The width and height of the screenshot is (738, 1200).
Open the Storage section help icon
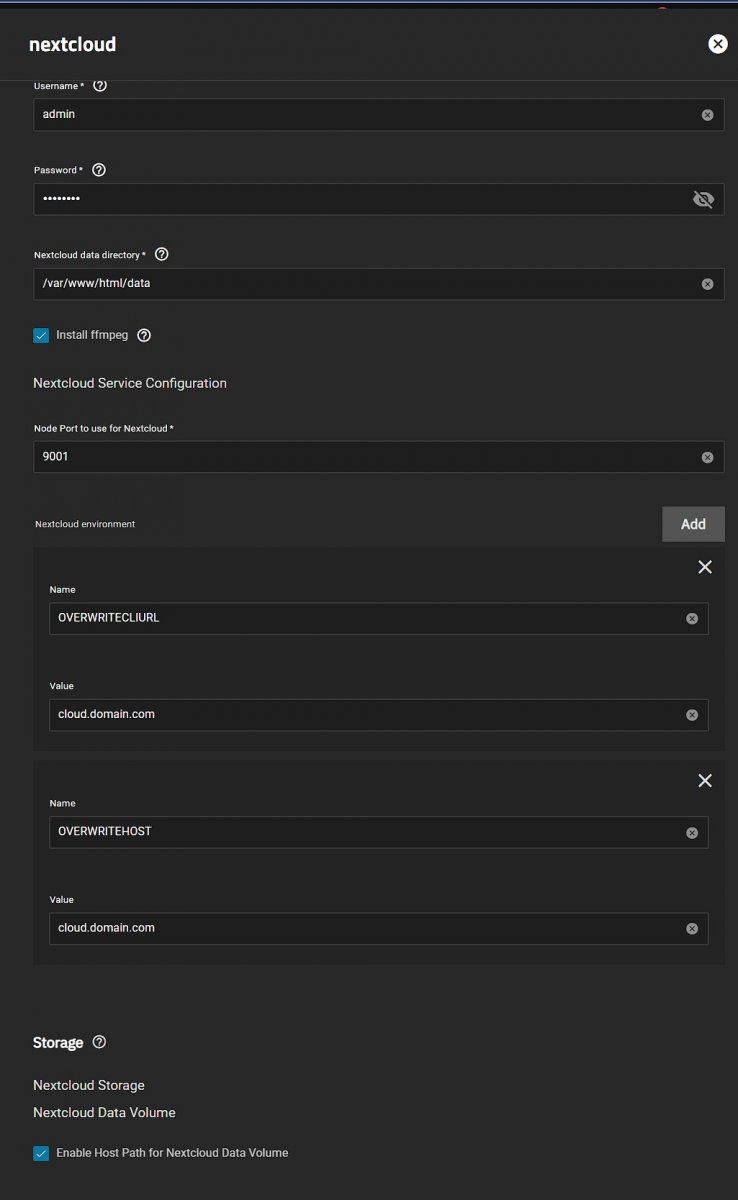(x=99, y=1042)
